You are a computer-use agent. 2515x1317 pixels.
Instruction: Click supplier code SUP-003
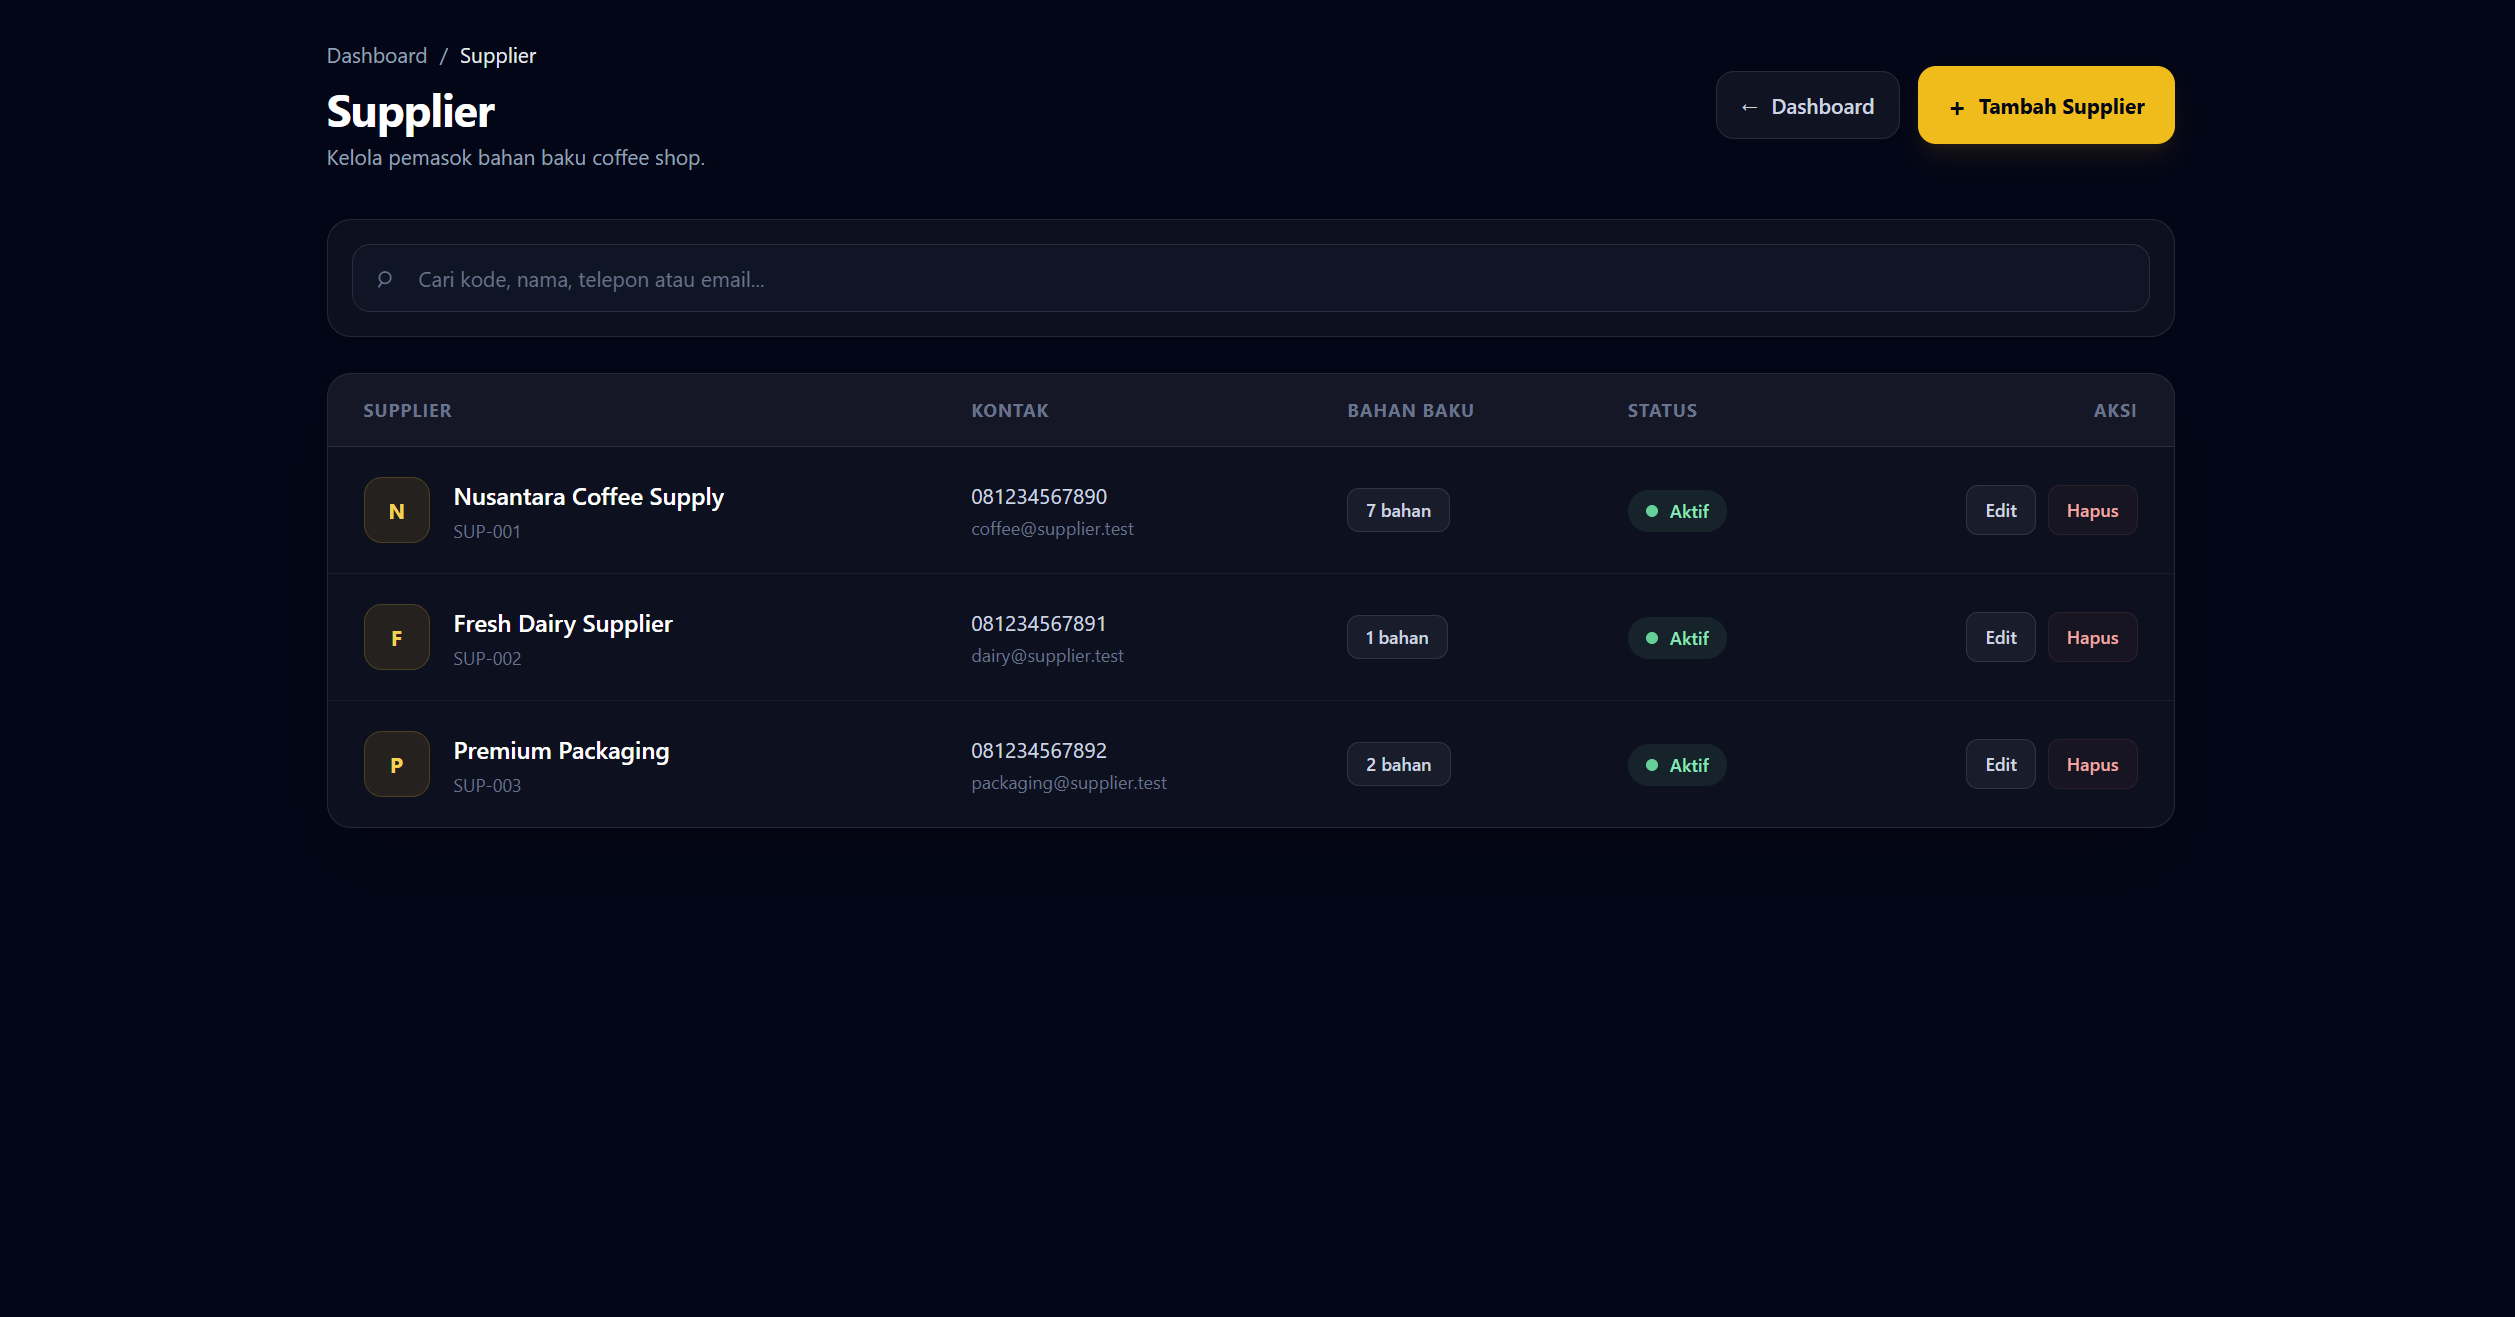click(487, 786)
